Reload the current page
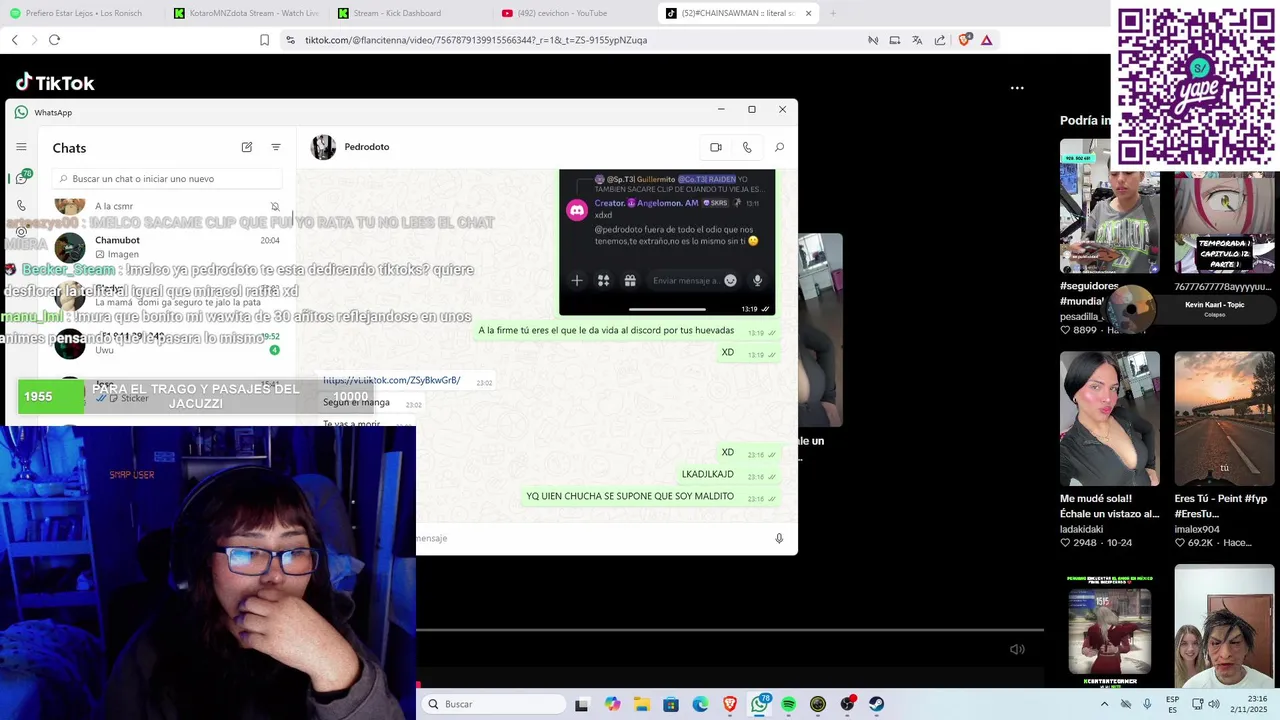This screenshot has height=720, width=1280. [x=54, y=40]
